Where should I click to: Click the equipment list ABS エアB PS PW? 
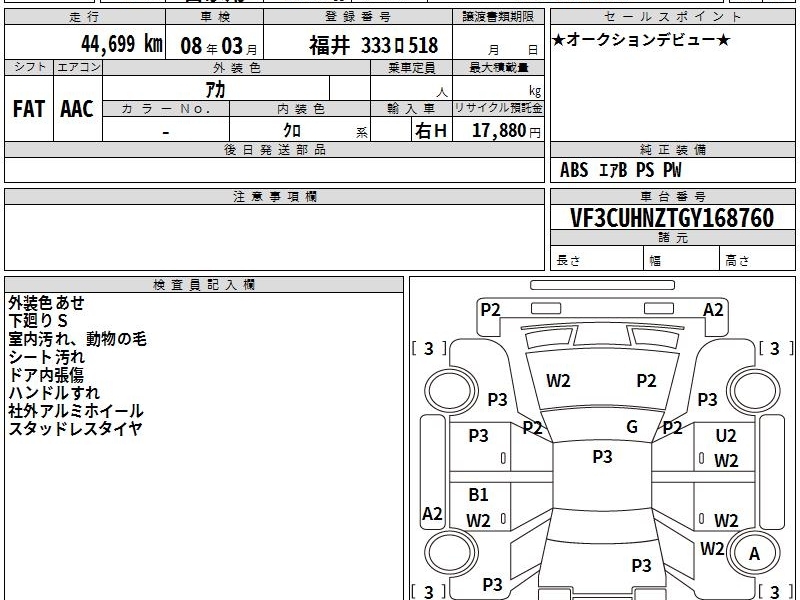[x=620, y=170]
